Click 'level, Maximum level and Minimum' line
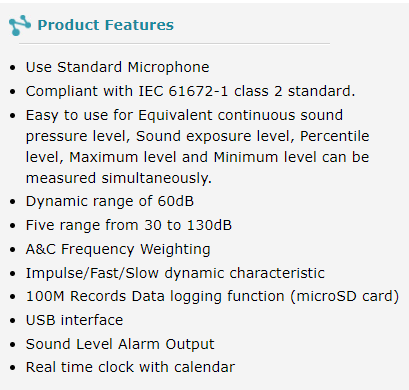Viewport: 409px width, 390px height. coord(198,157)
